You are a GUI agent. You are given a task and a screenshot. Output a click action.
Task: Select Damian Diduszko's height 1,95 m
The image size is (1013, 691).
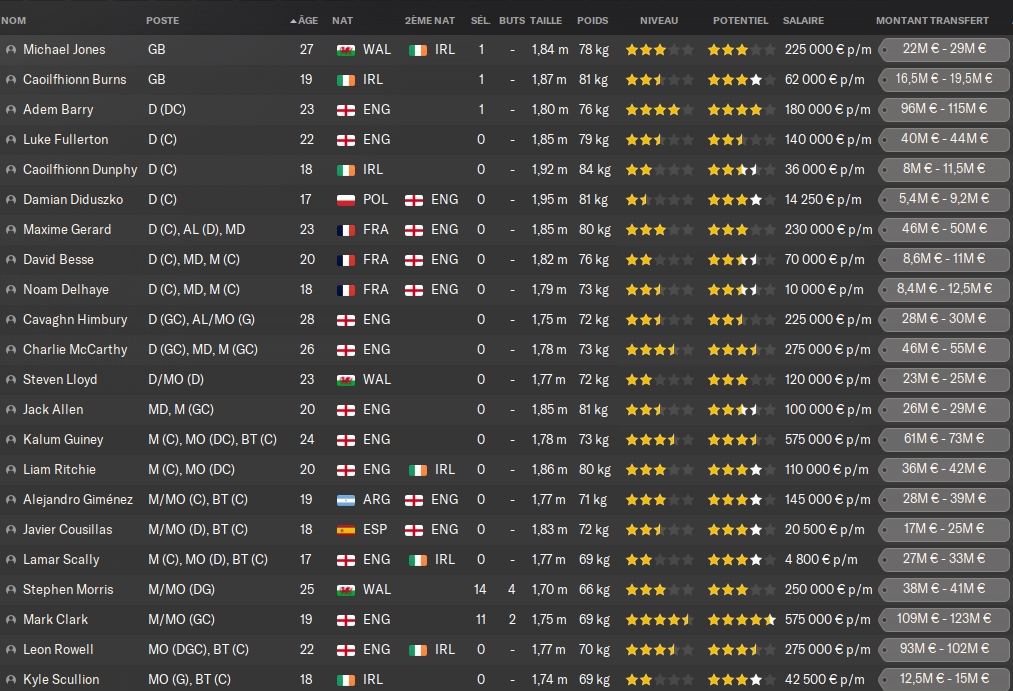(x=549, y=200)
